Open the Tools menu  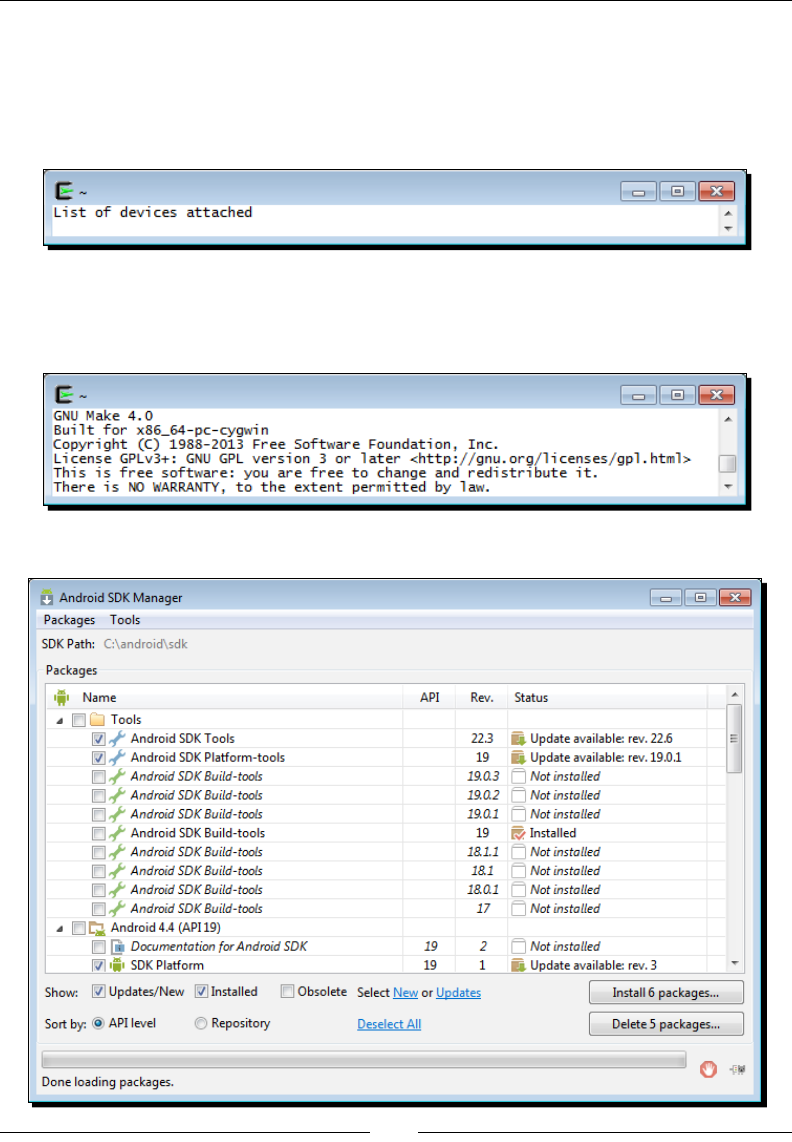(125, 620)
